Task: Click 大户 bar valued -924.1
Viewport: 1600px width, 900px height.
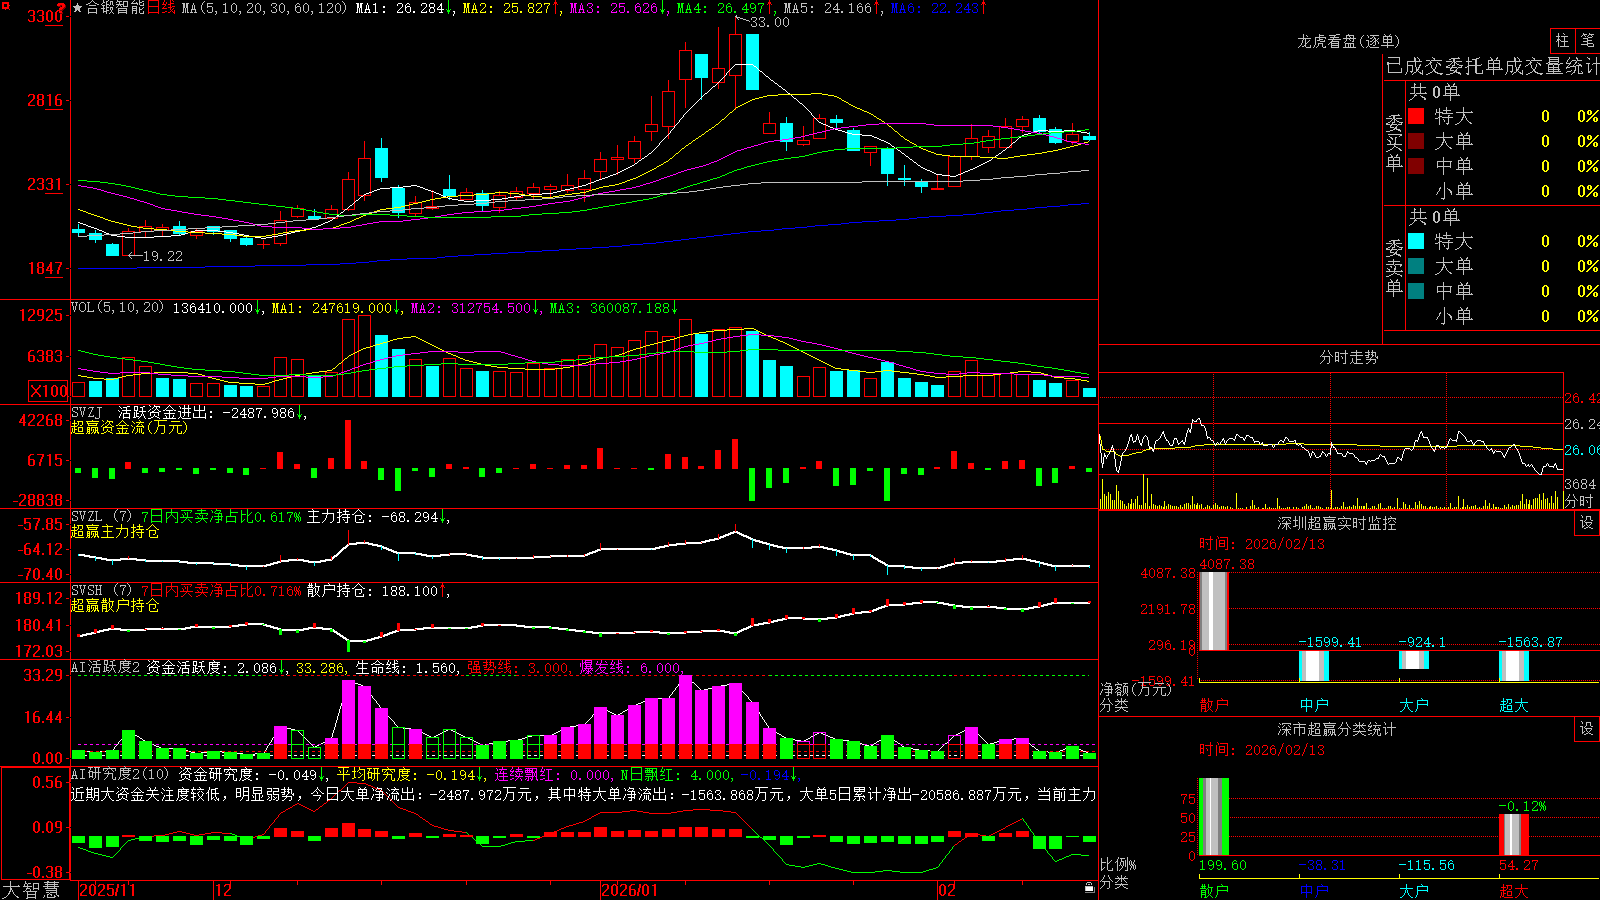Action: coord(1414,660)
